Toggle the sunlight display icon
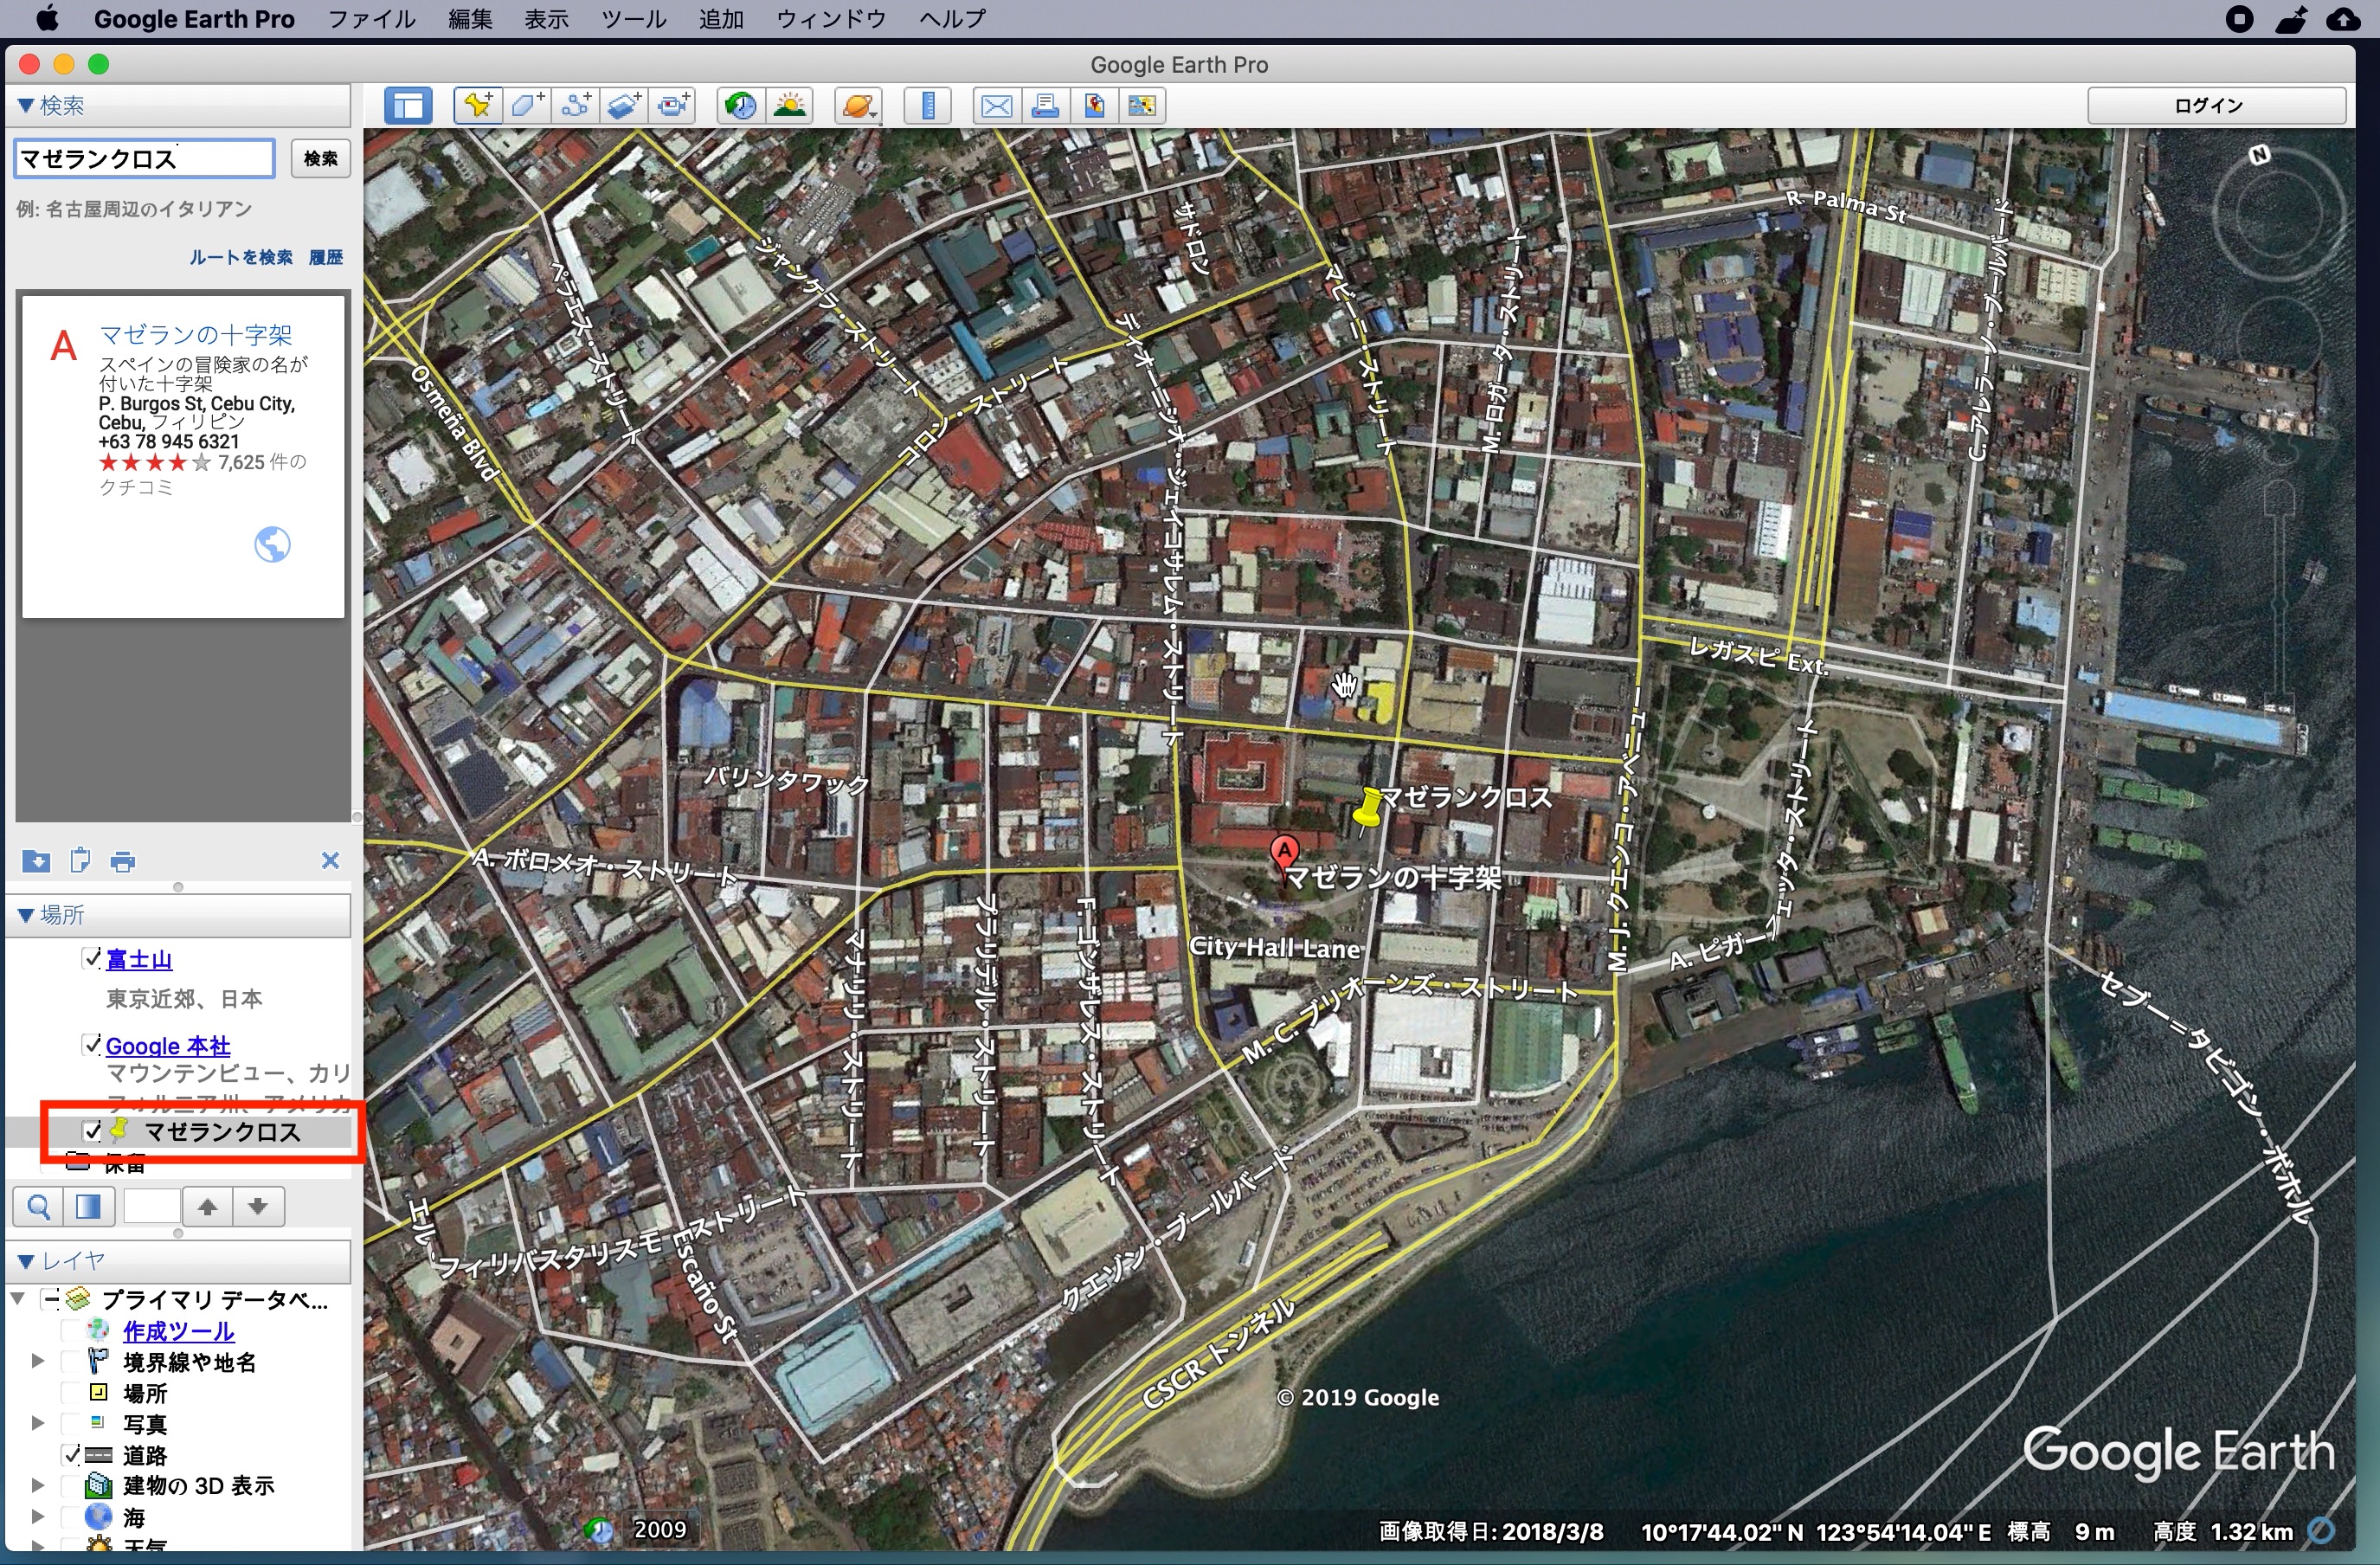 tap(790, 105)
